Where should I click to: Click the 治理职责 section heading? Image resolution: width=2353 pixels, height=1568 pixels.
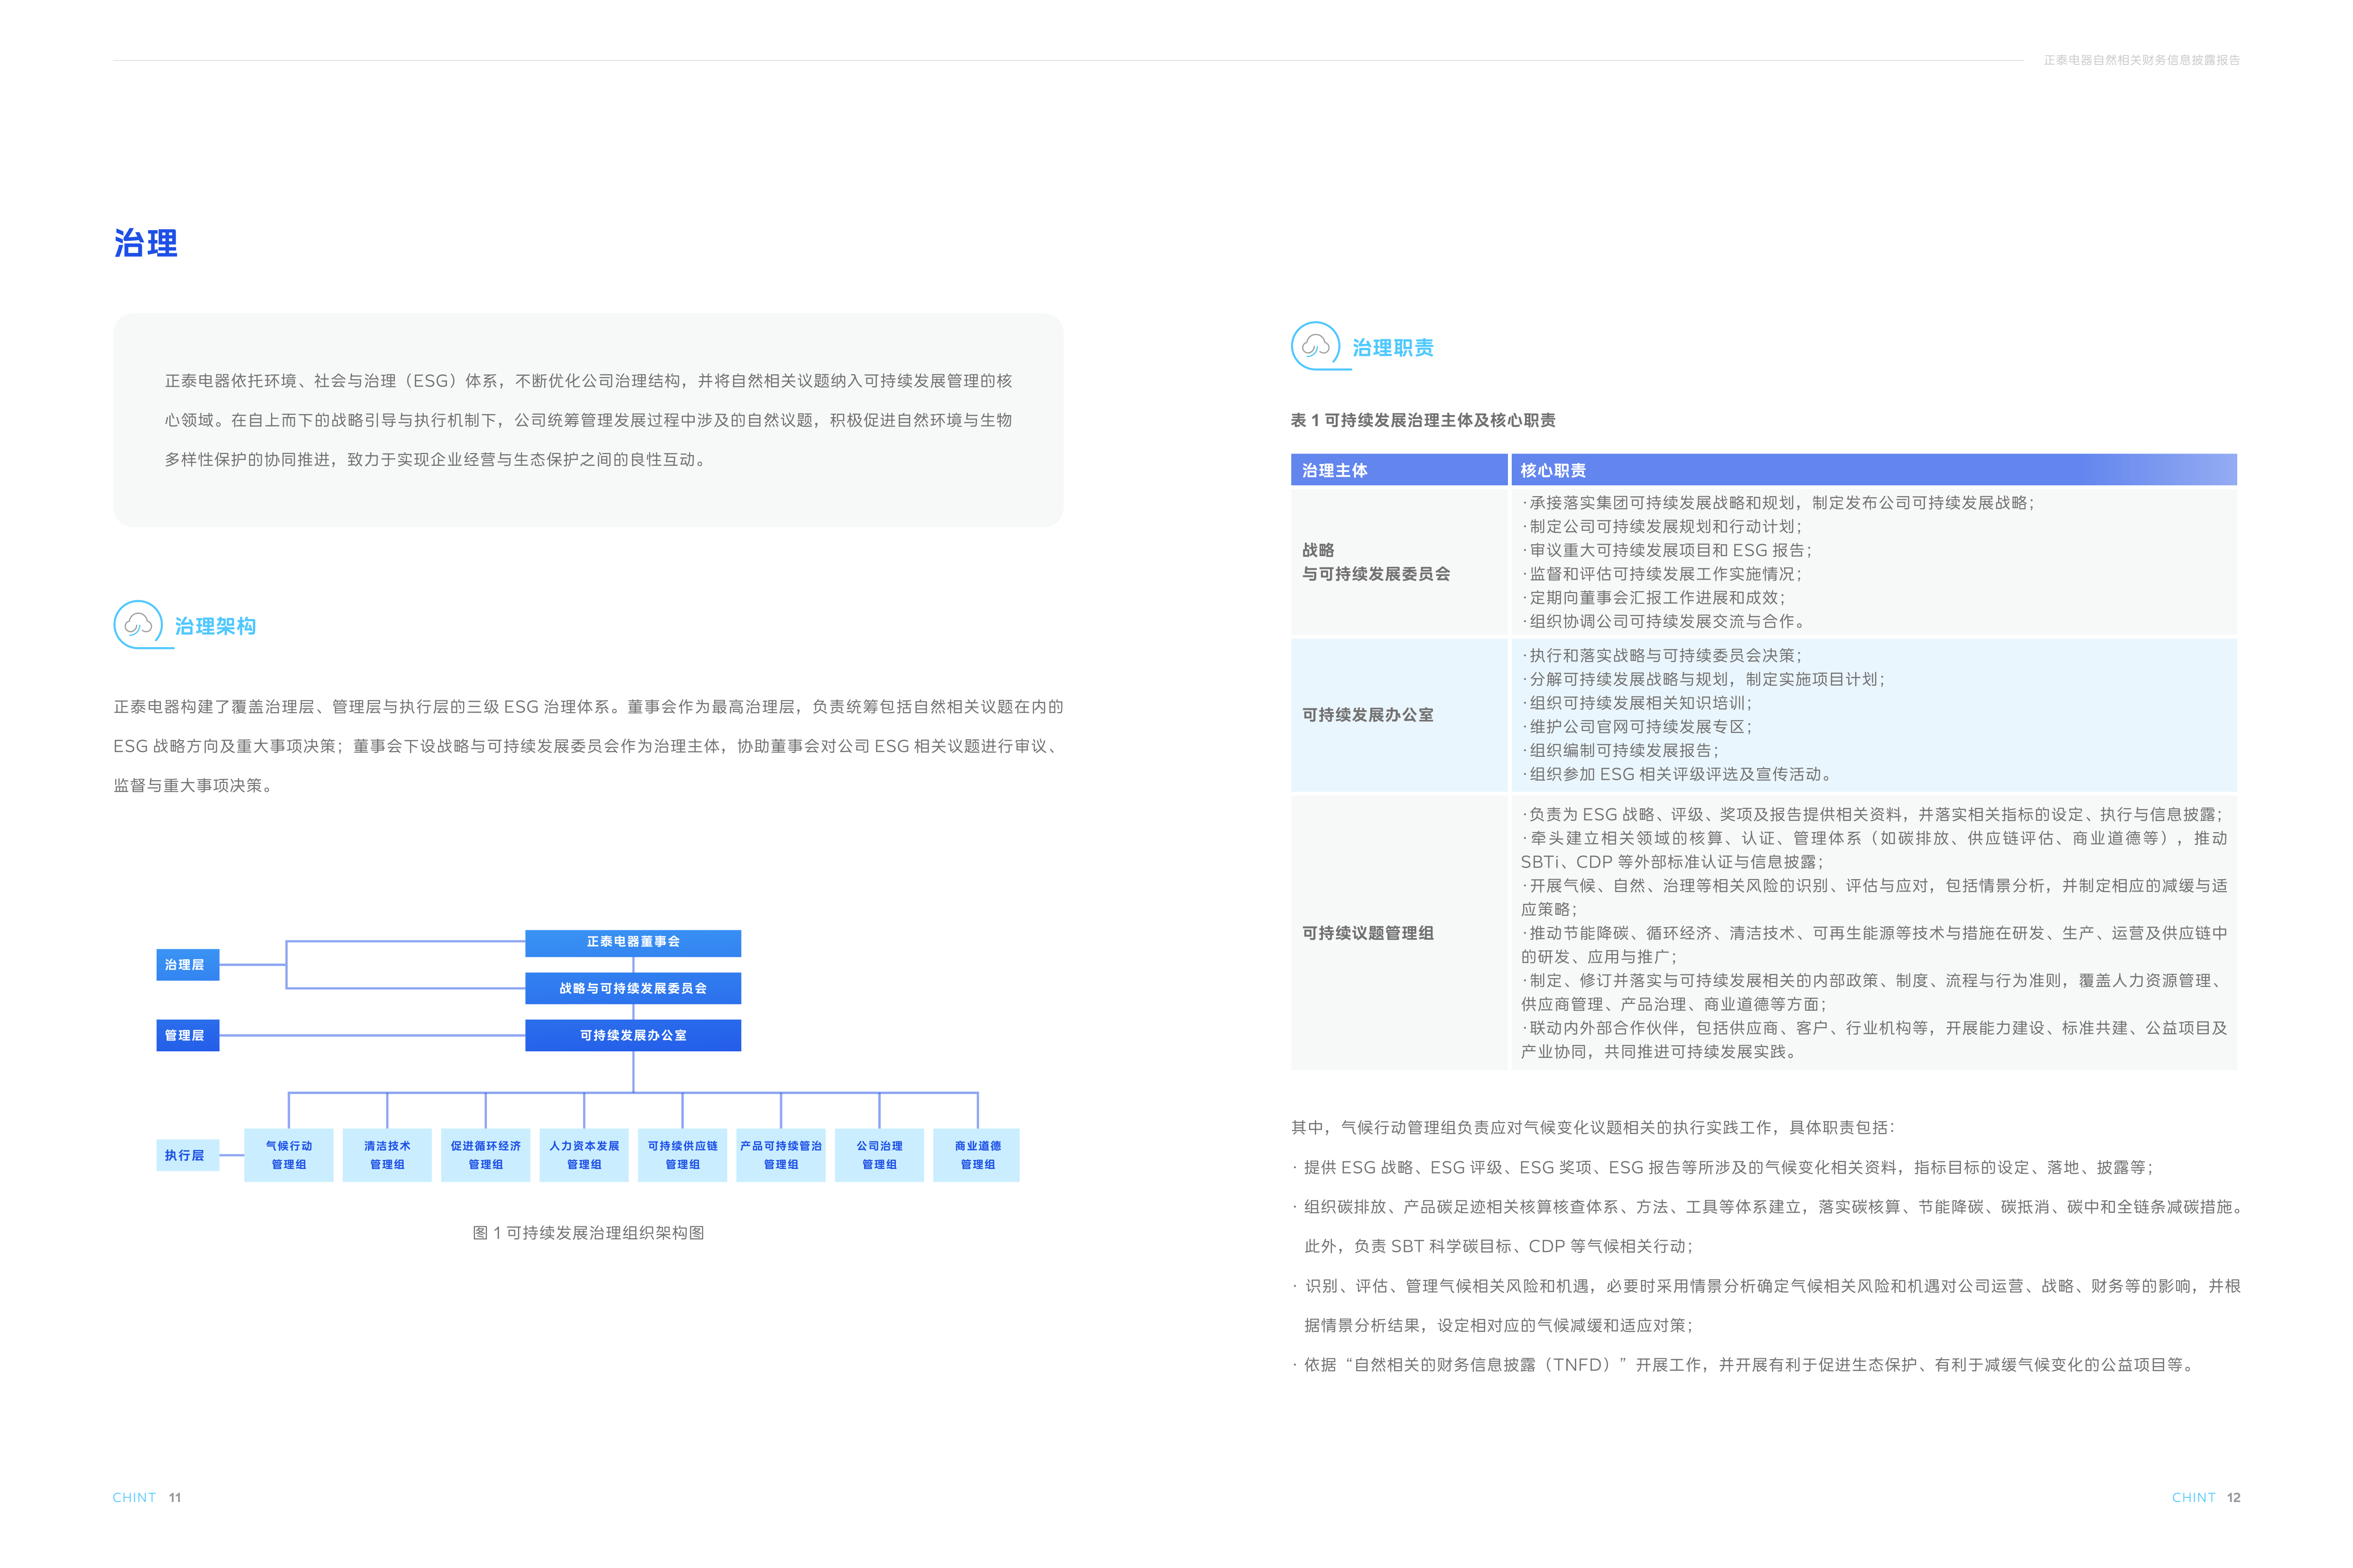click(x=1392, y=348)
